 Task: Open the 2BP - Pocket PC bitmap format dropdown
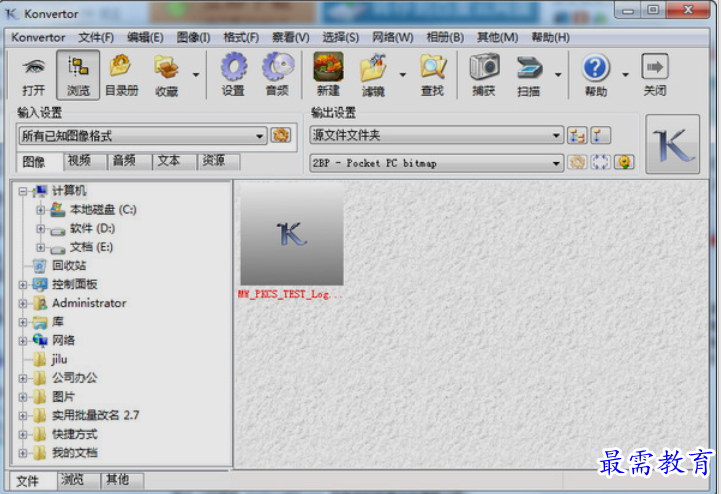[437, 163]
